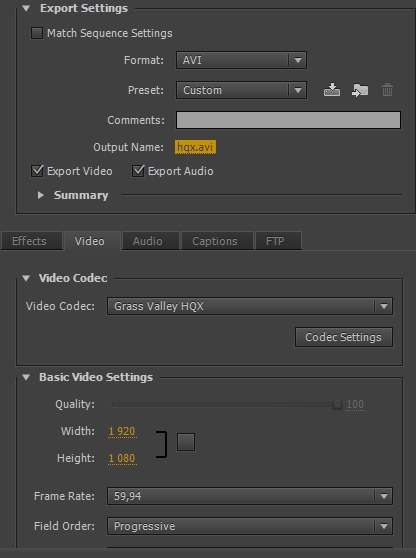
Task: Enable Match Sequence Settings checkbox
Action: click(x=37, y=33)
